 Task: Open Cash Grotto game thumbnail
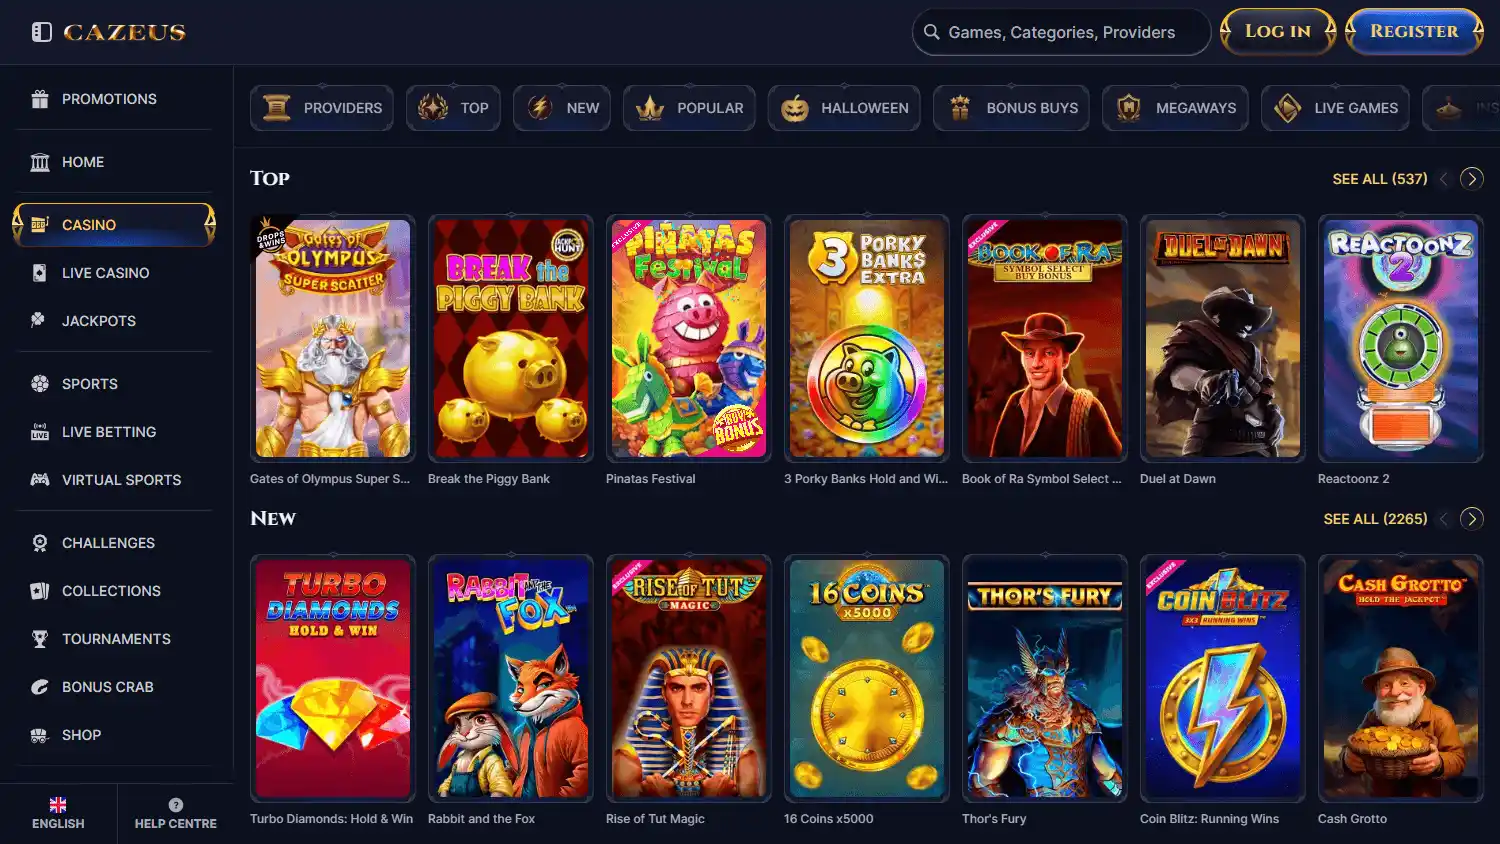point(1401,679)
